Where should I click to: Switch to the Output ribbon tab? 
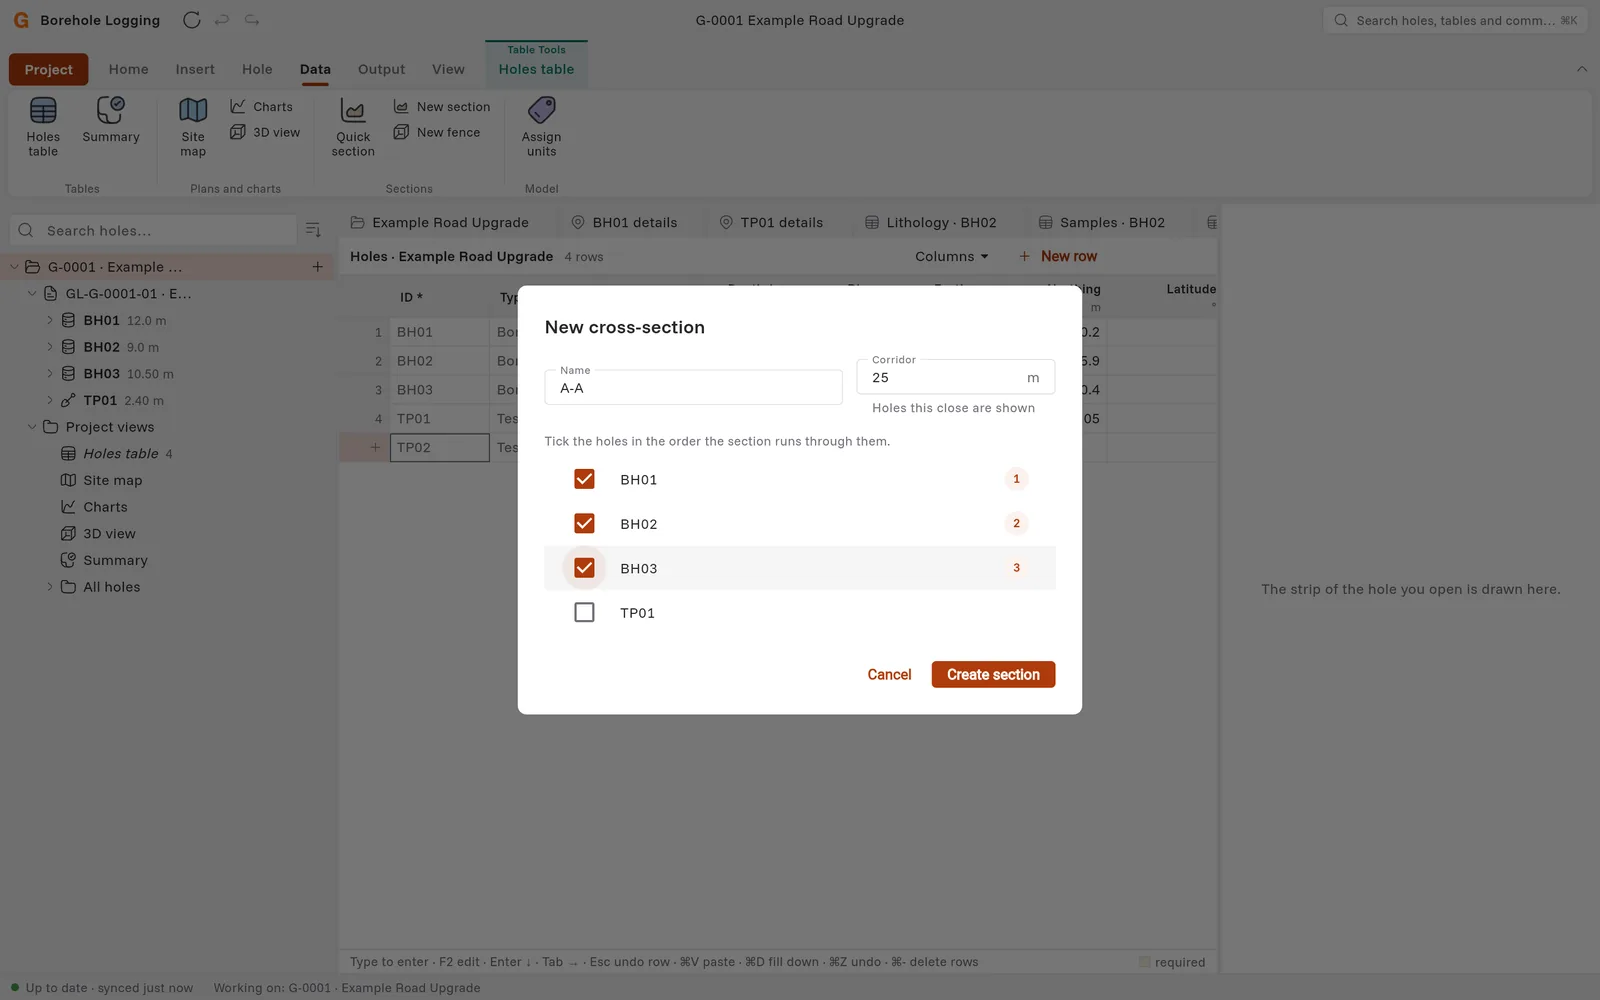pos(381,69)
